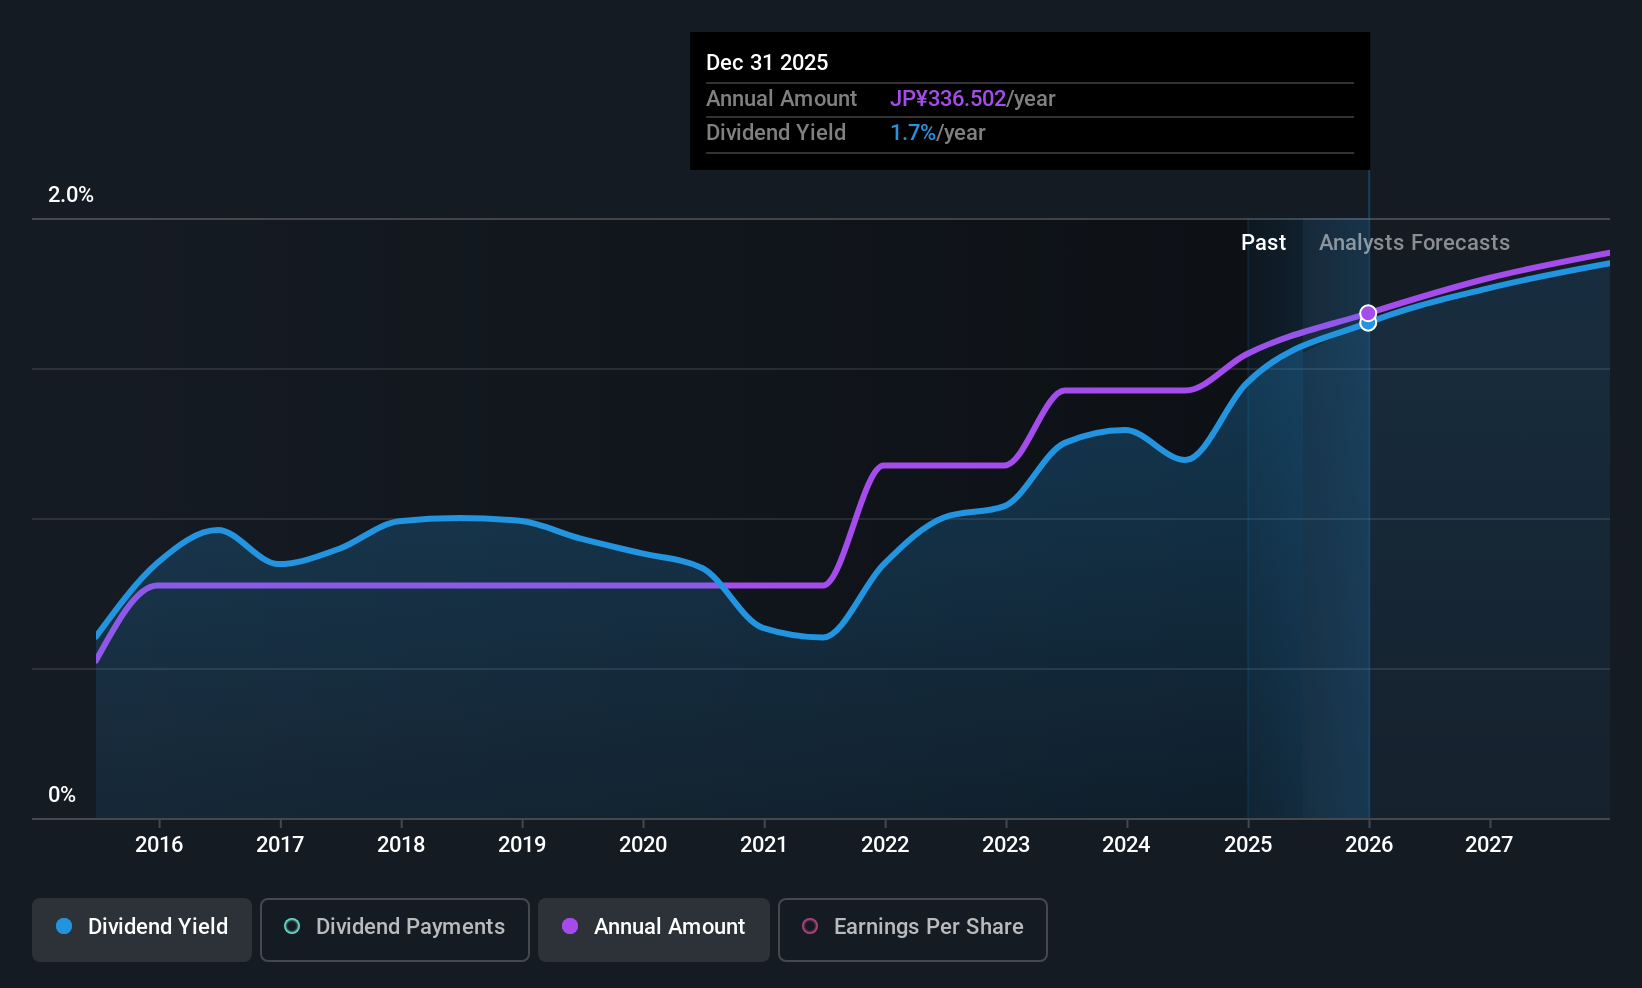Viewport: 1642px width, 988px height.
Task: Show the Earnings Per Share series
Action: [x=912, y=929]
